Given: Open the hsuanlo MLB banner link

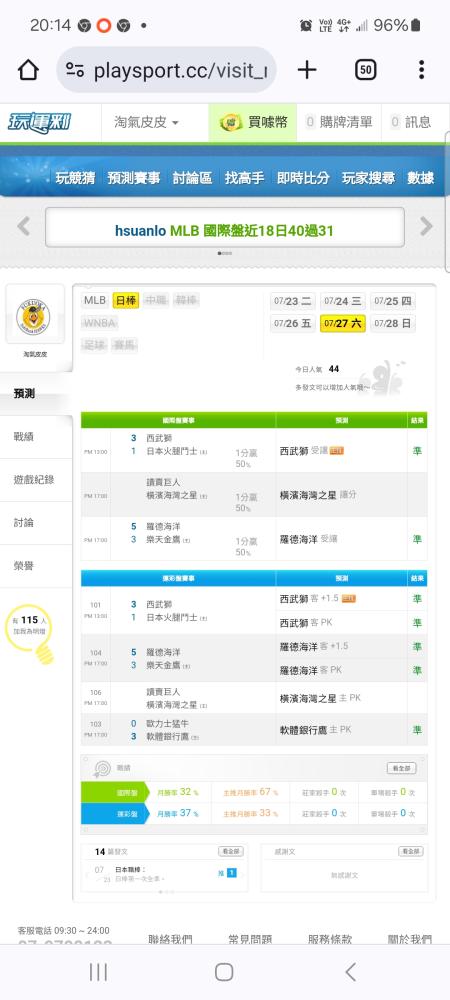Looking at the screenshot, I should click(224, 230).
